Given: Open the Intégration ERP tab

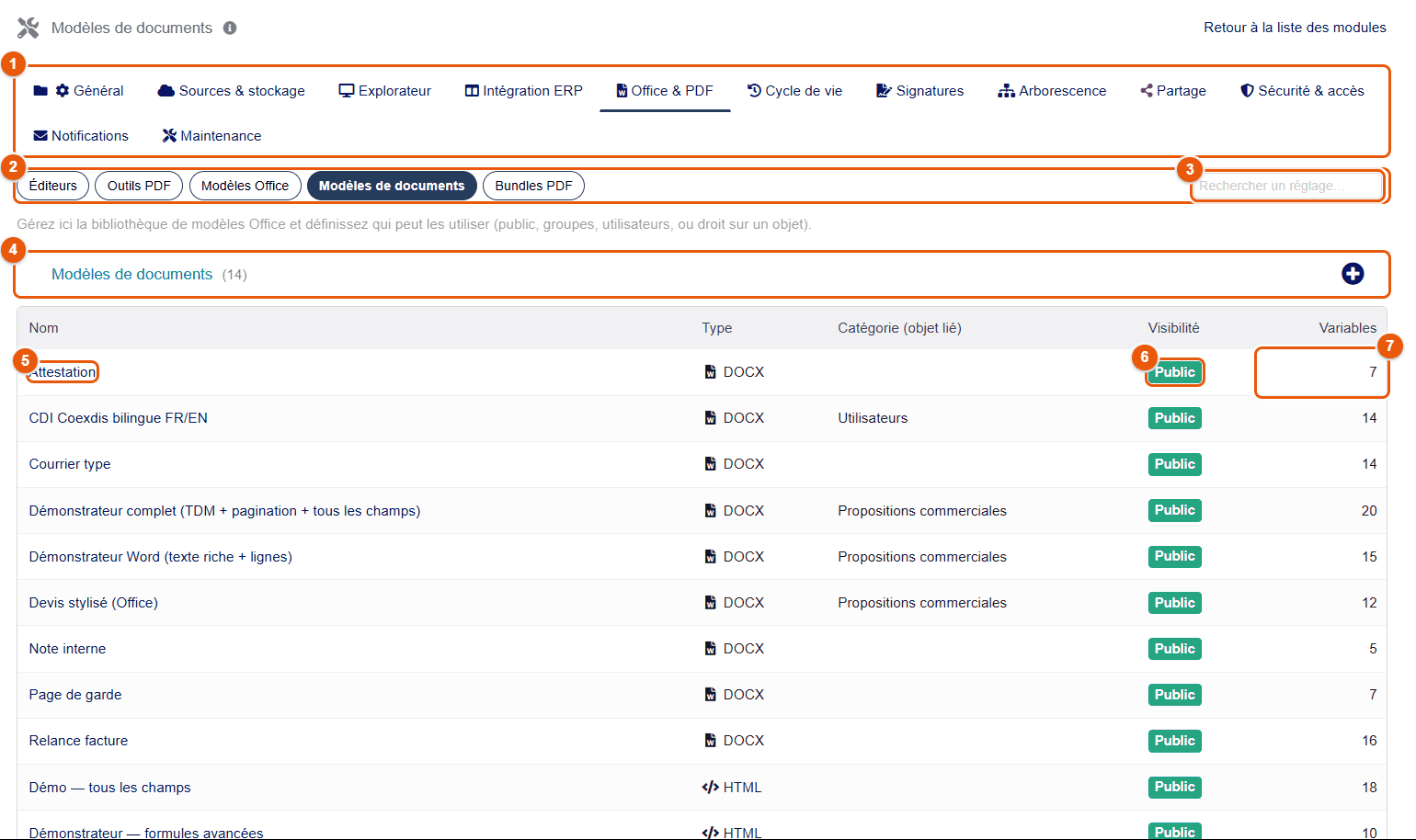Looking at the screenshot, I should coord(524,91).
